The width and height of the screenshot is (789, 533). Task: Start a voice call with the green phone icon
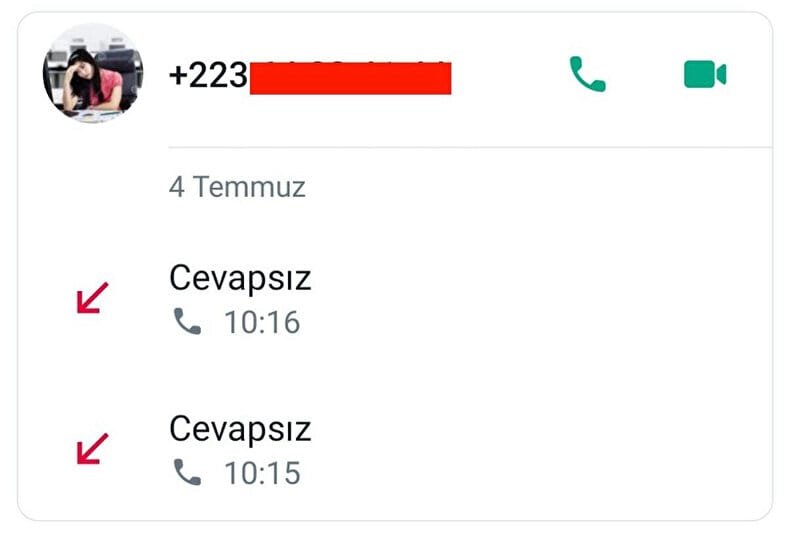pos(587,74)
